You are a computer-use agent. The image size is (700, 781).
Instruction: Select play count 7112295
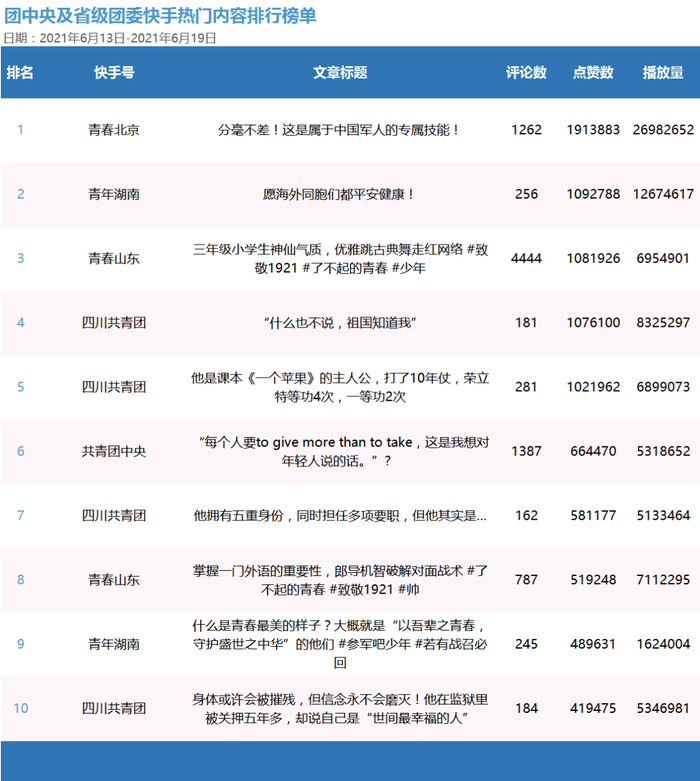tap(663, 580)
